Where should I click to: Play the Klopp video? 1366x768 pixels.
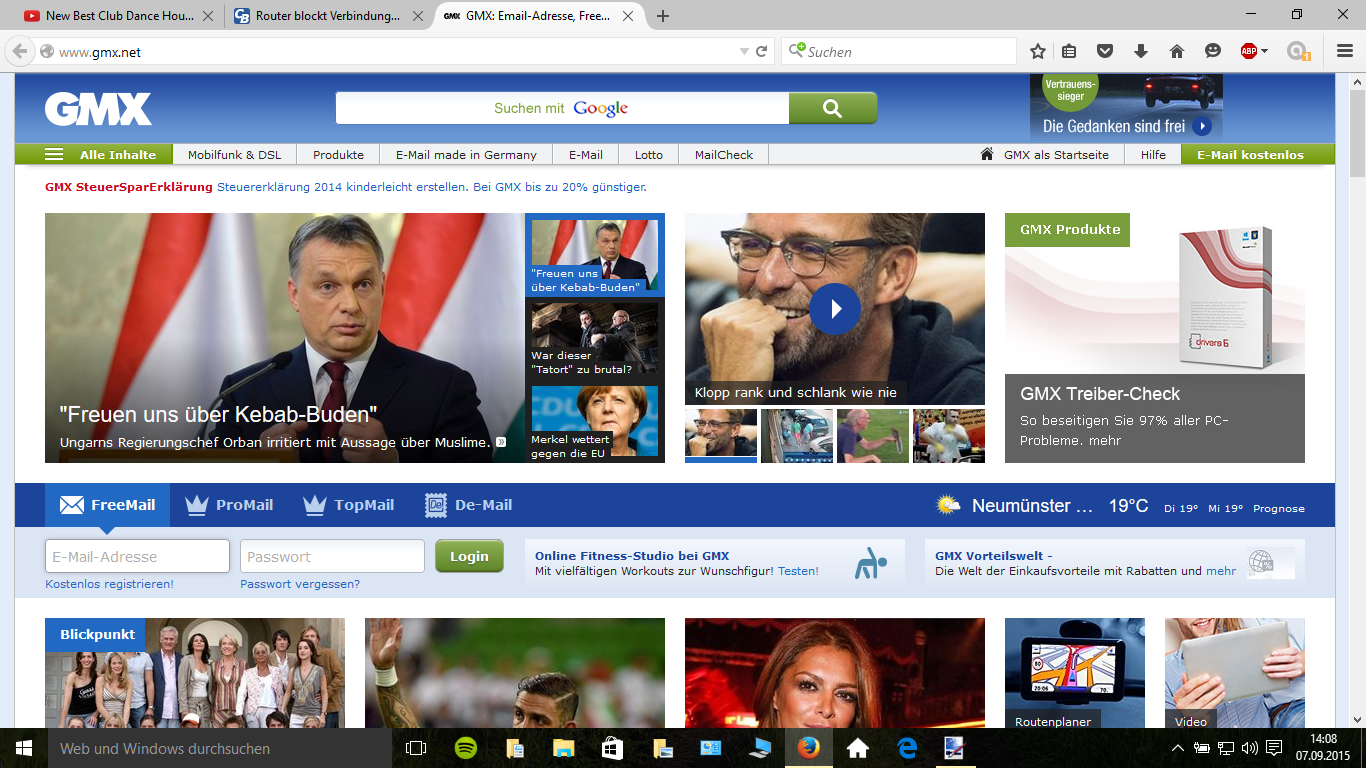(835, 309)
